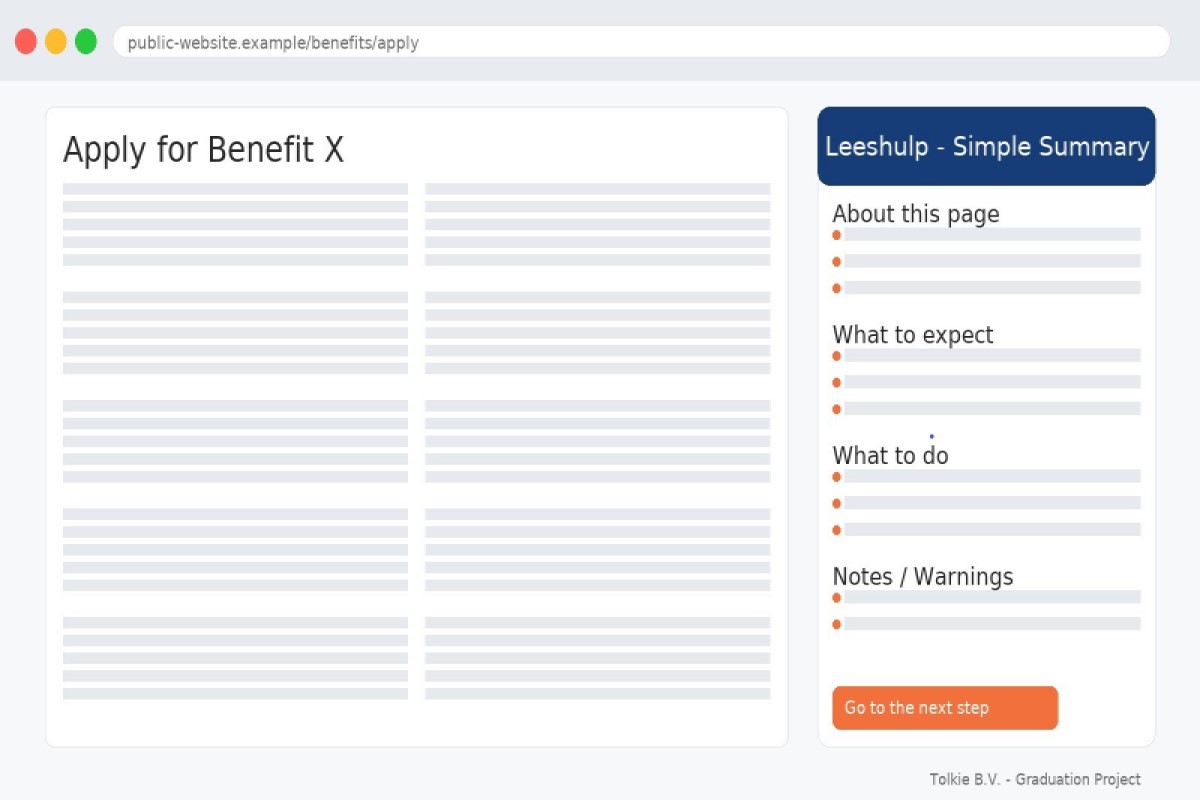This screenshot has height=800, width=1200.
Task: Expand the What to expect section heading
Action: pos(912,335)
